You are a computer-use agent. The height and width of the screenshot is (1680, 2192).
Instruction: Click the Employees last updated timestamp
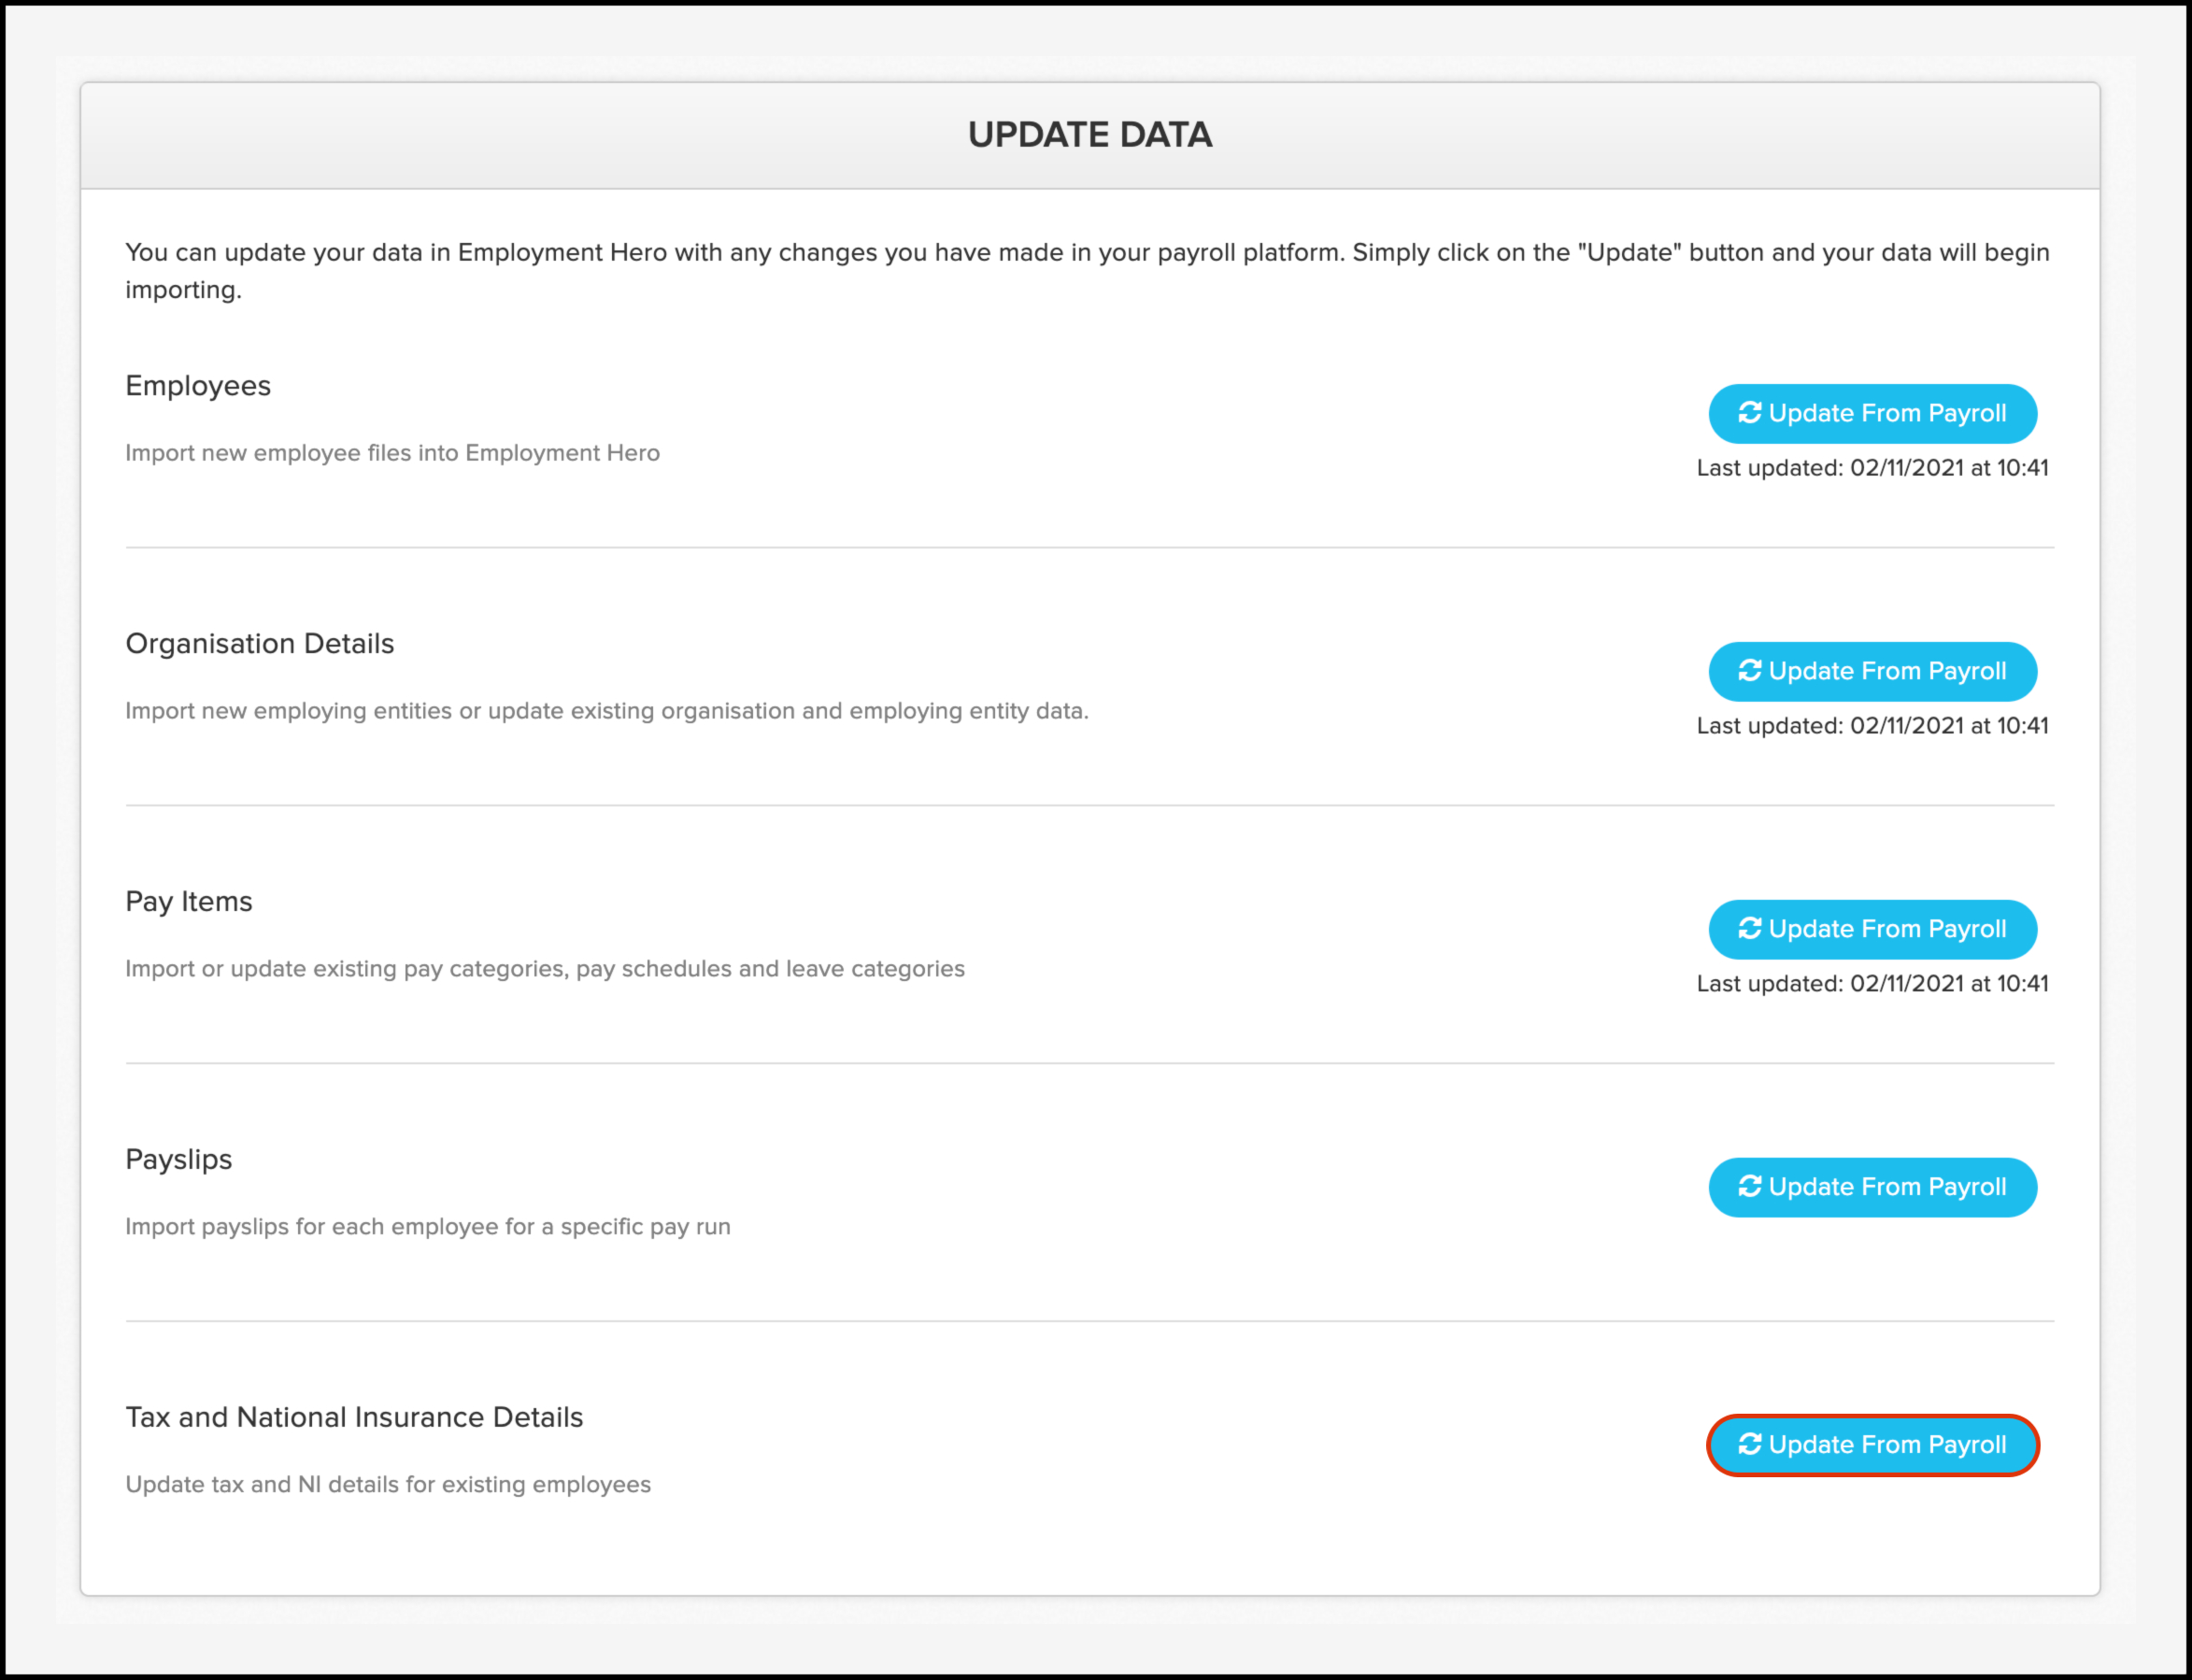tap(1872, 468)
